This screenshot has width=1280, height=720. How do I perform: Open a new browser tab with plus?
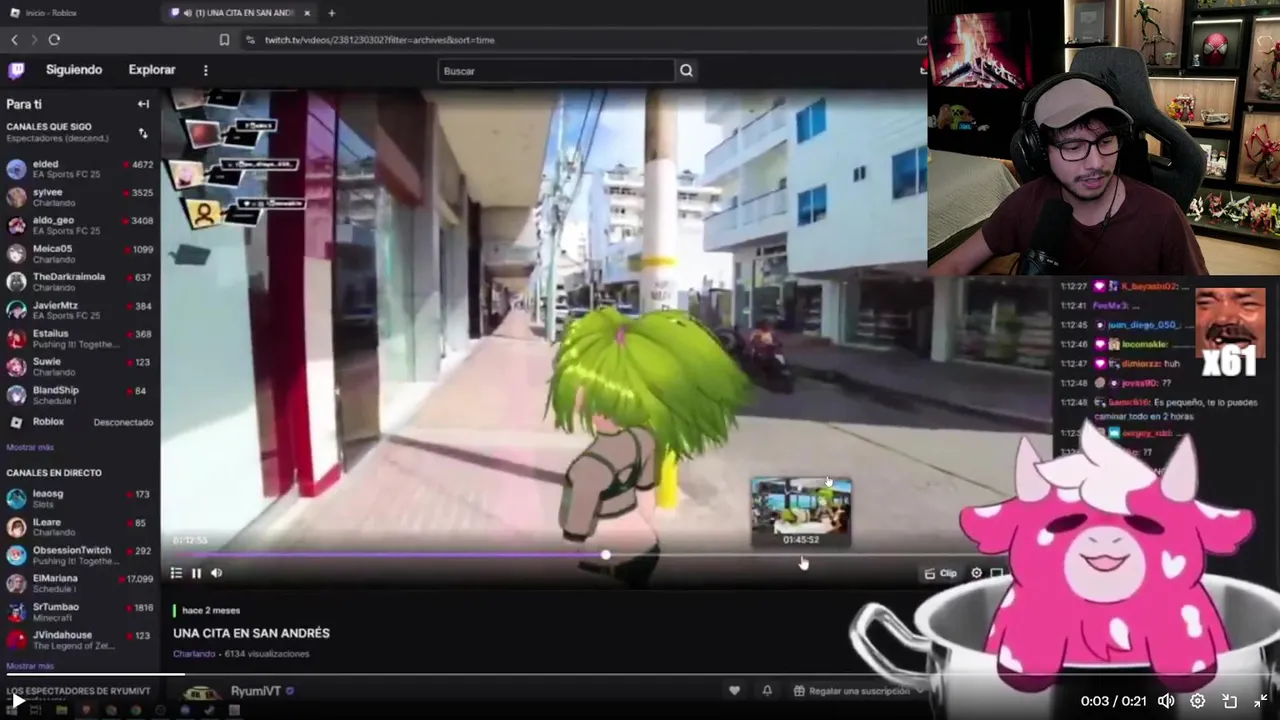[x=332, y=13]
